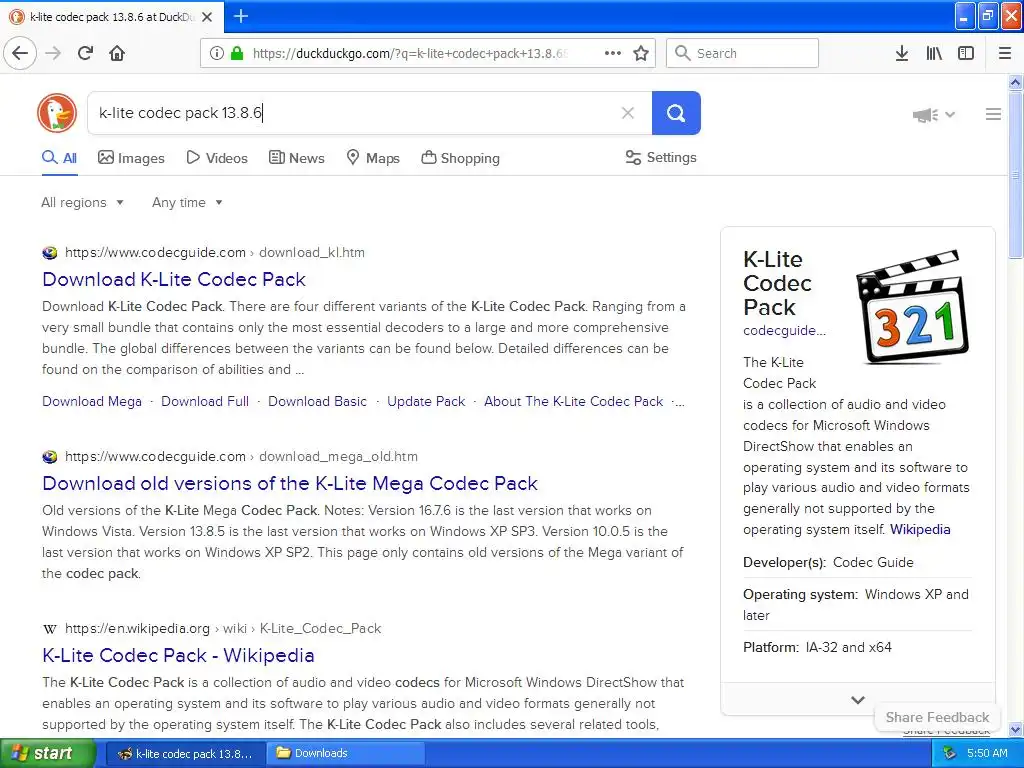1024x768 pixels.
Task: Expand the All regions dropdown
Action: (x=82, y=202)
